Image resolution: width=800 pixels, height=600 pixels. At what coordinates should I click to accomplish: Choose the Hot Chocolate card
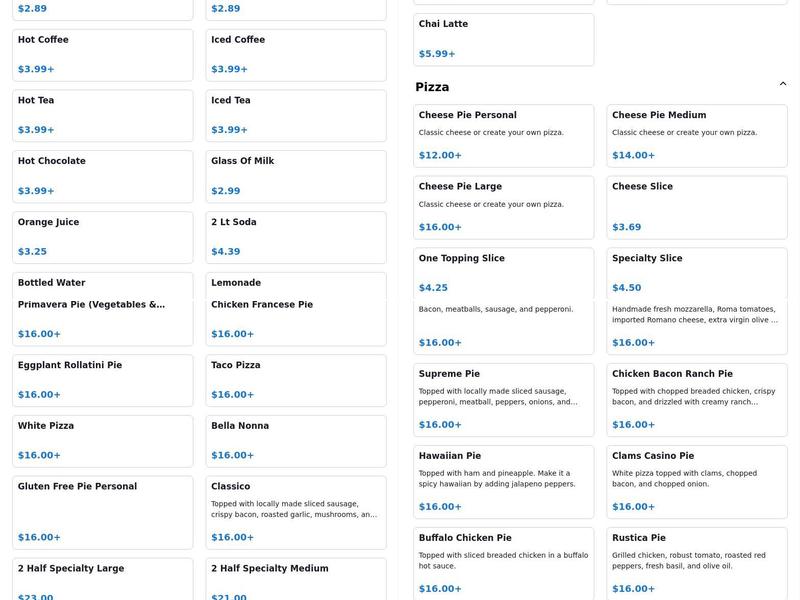(x=102, y=176)
